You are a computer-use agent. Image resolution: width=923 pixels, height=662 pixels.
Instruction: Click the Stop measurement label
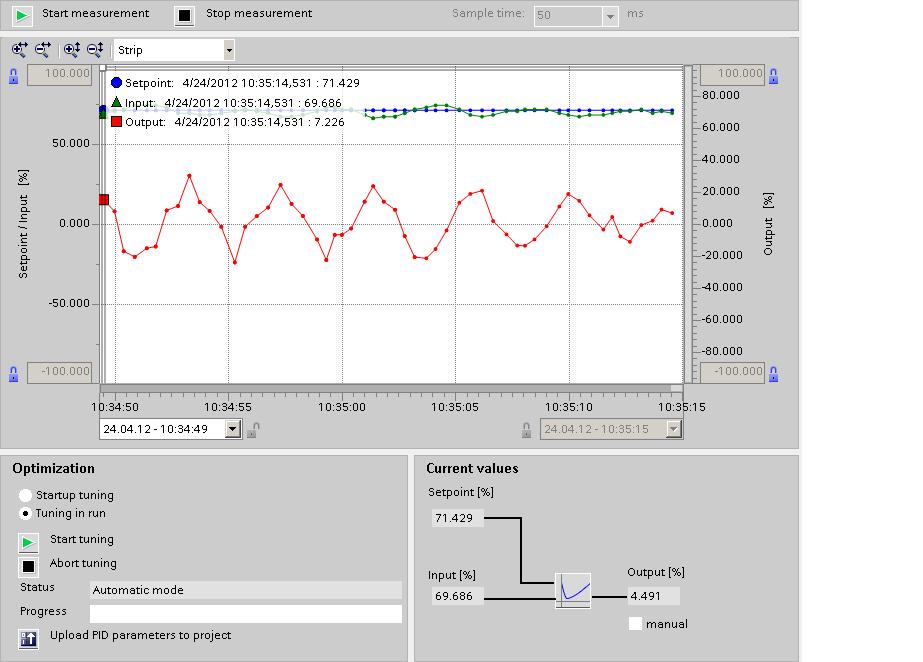[x=259, y=14]
